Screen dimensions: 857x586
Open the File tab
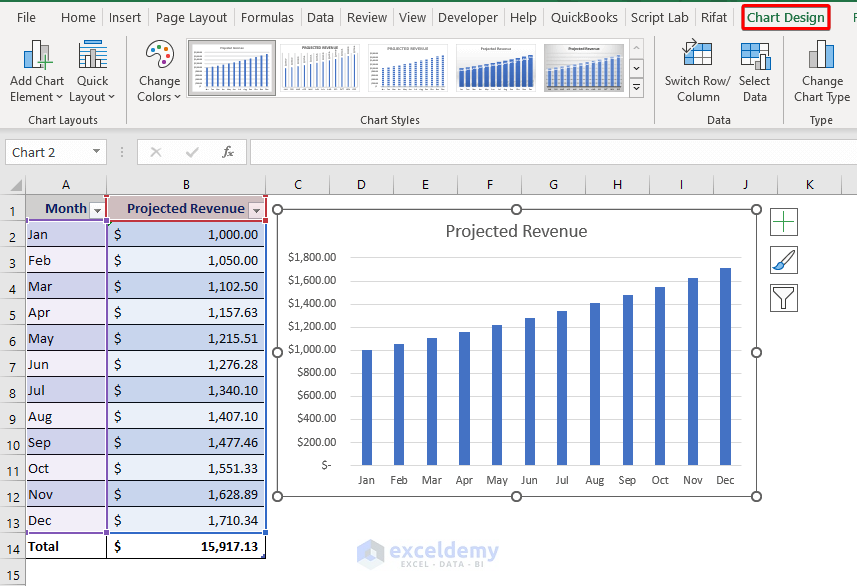[26, 17]
